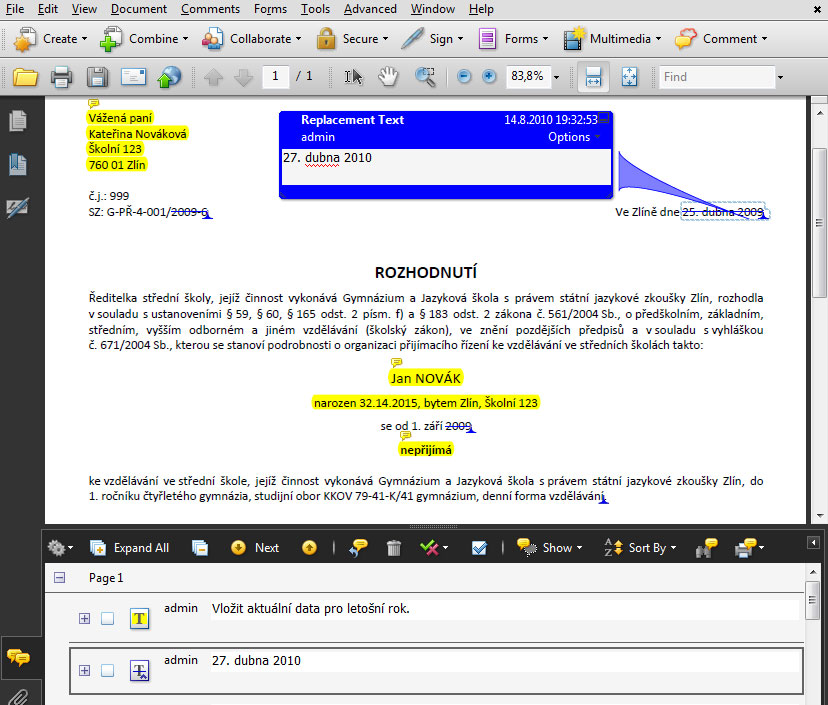Toggle checkmark icon in comments toolbar

[478, 548]
